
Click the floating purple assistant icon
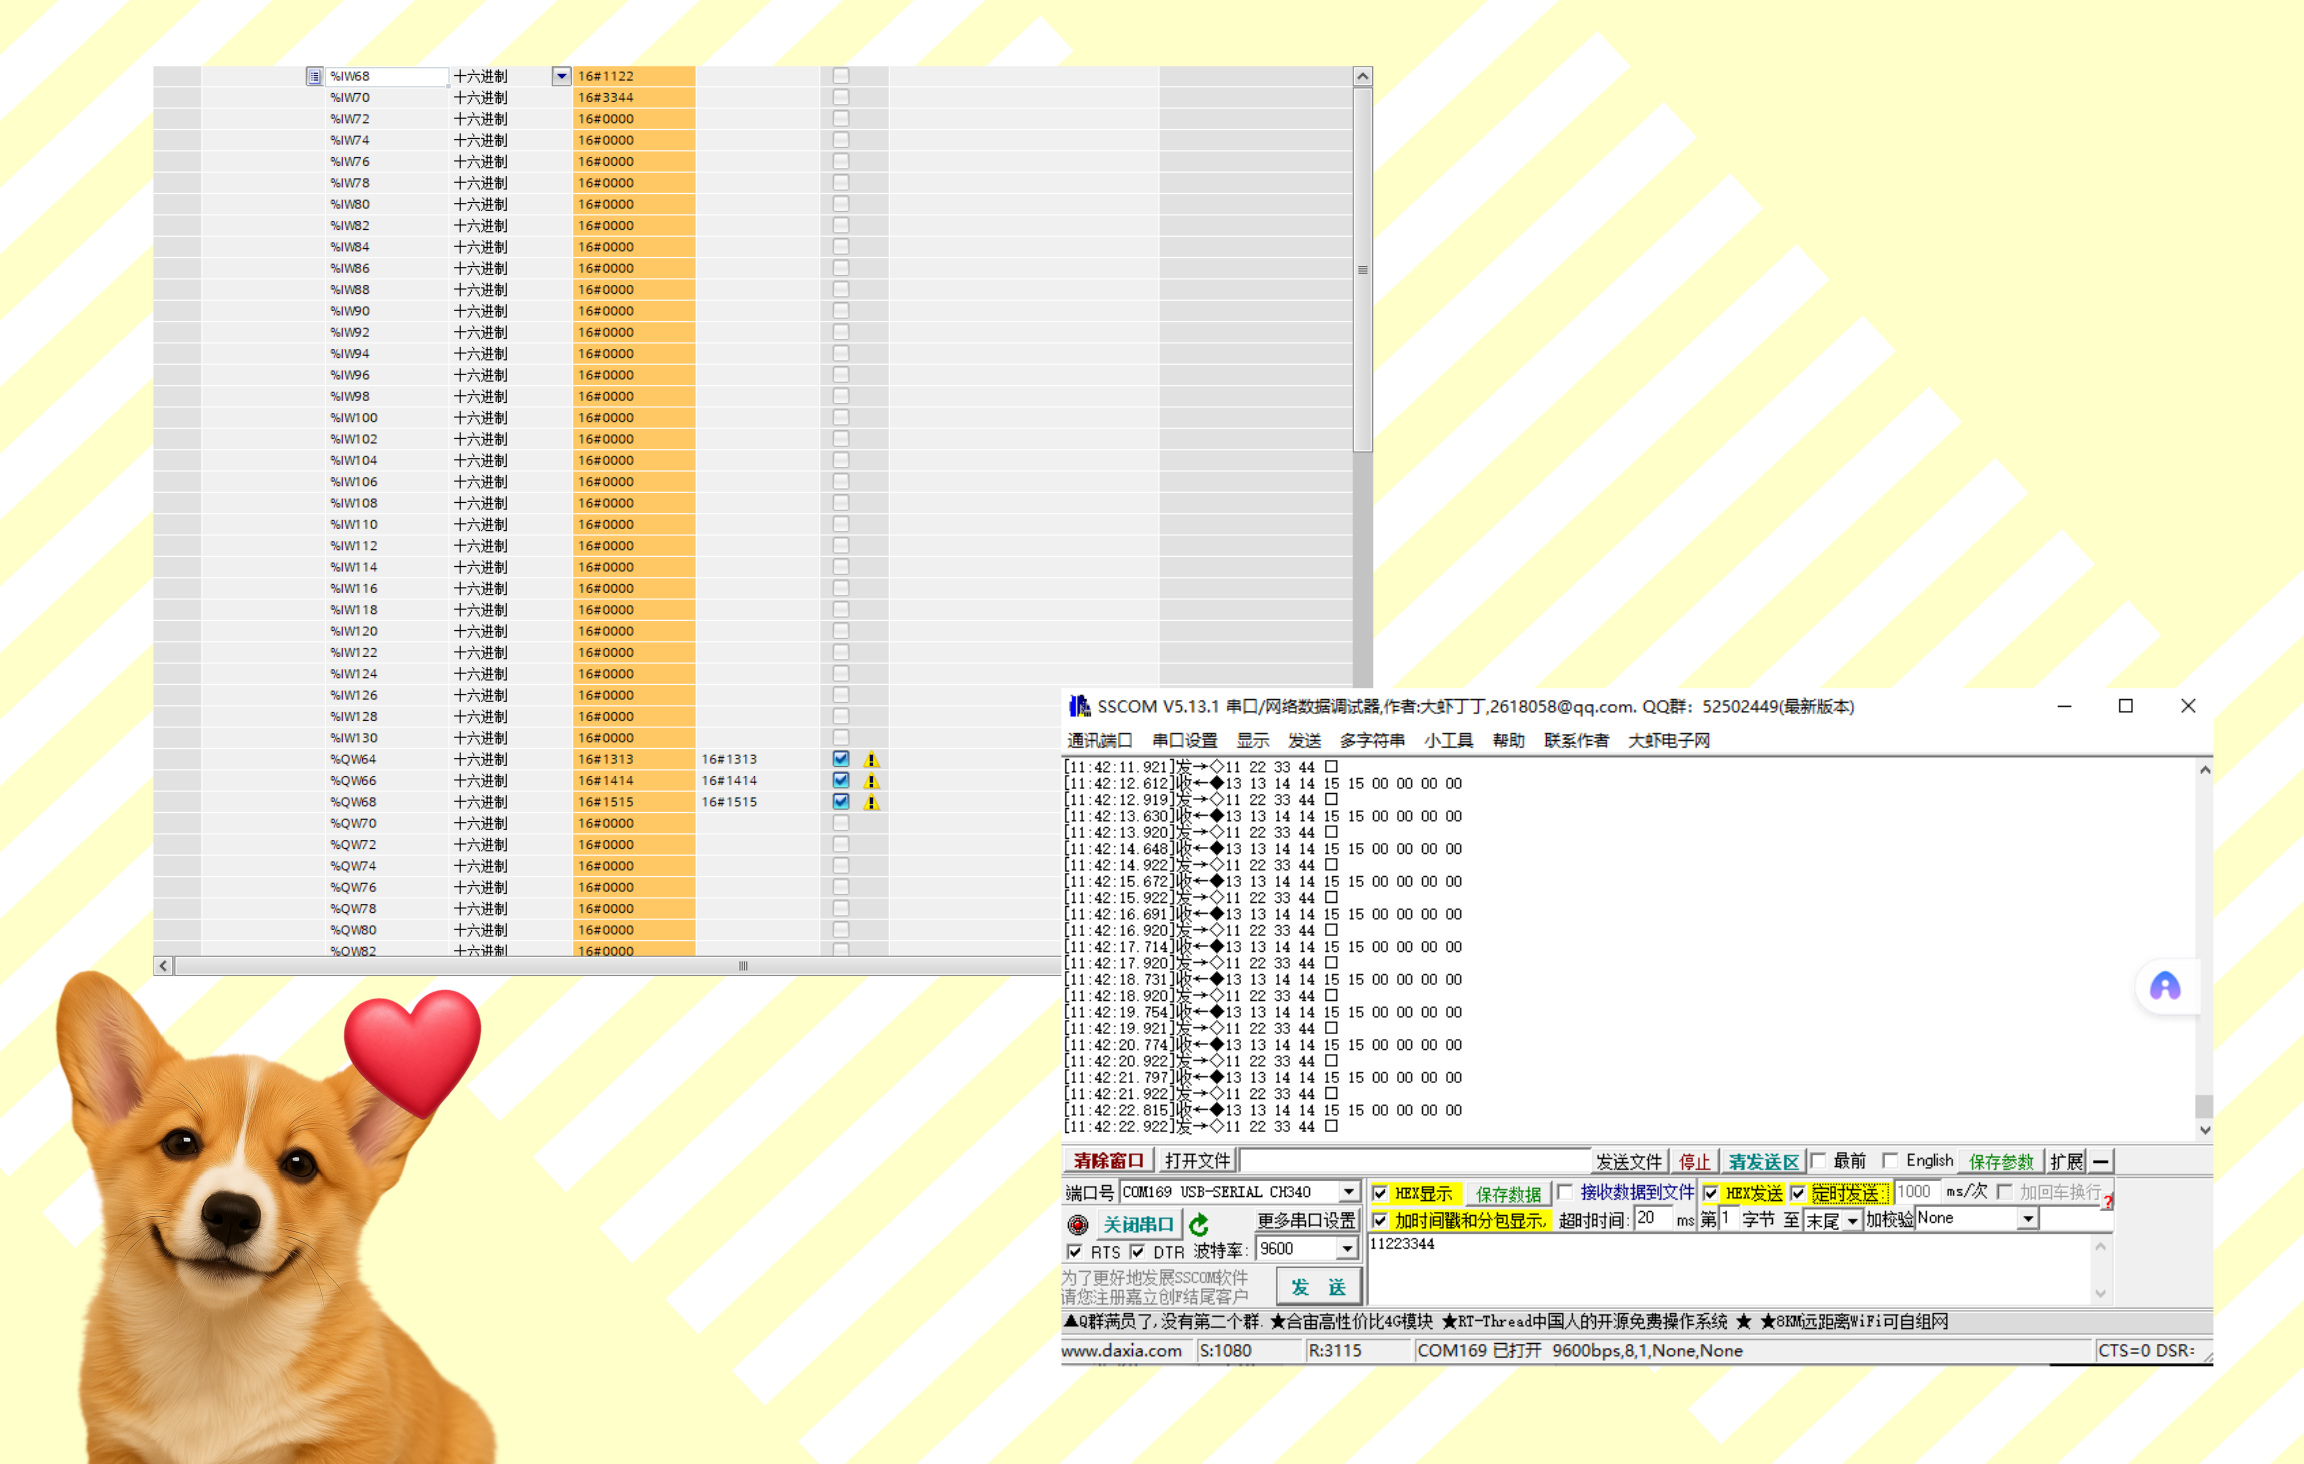[2164, 987]
